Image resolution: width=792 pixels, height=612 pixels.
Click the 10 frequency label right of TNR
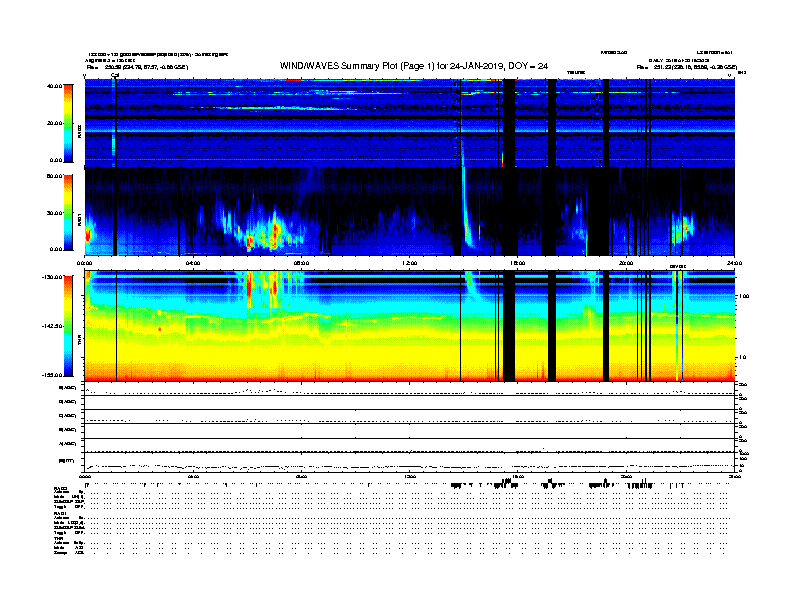pos(743,358)
